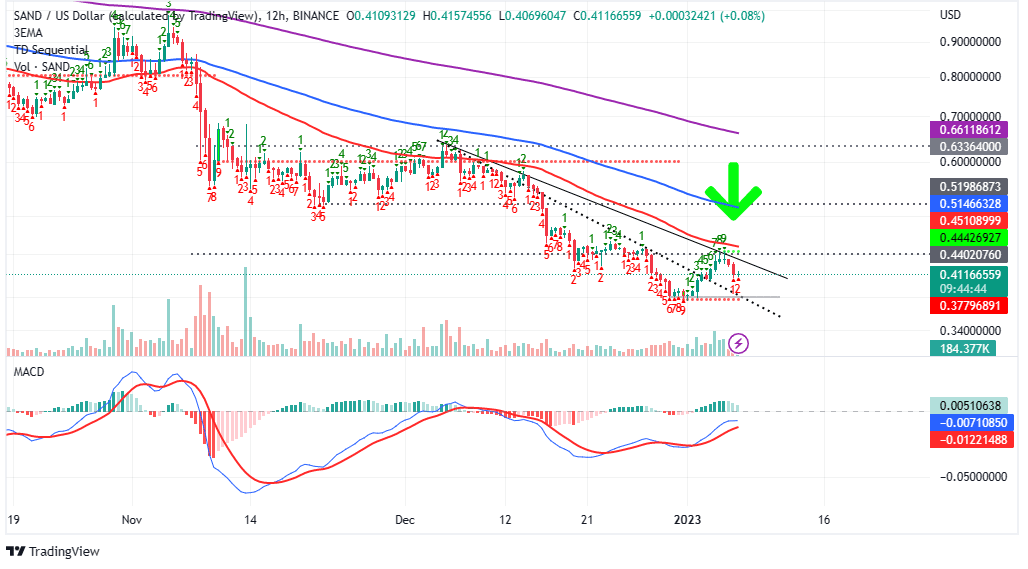Click the 12 date on time axis
Screen dimensions: 1028x569
(505, 520)
